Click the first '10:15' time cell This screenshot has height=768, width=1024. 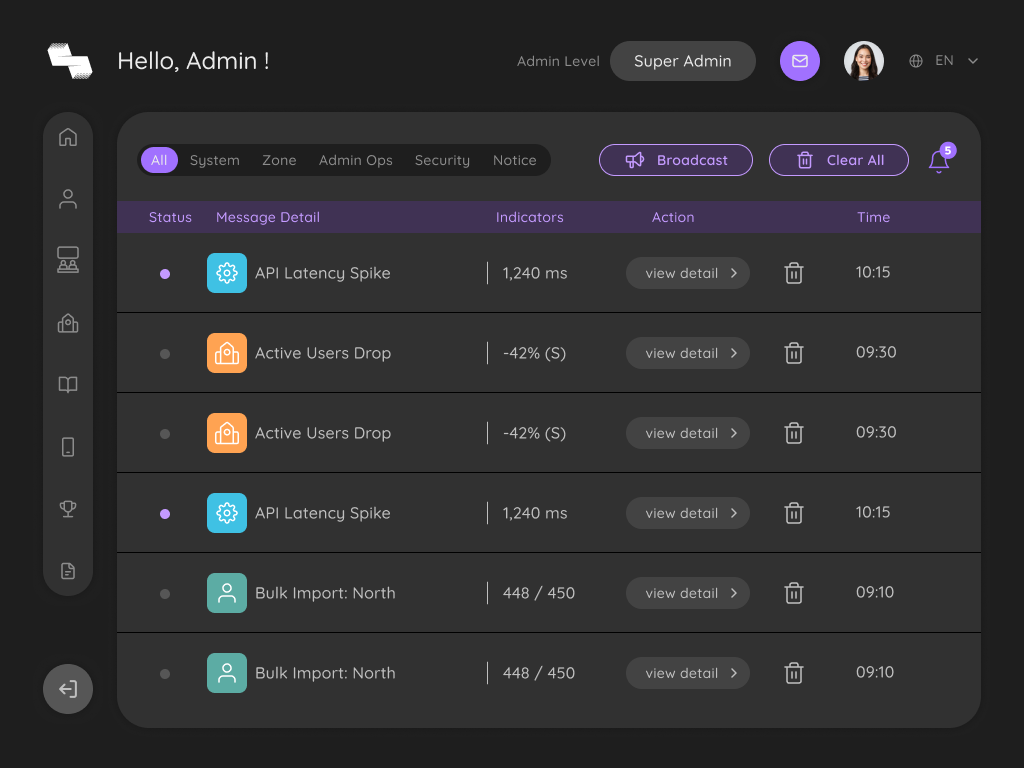pos(873,272)
